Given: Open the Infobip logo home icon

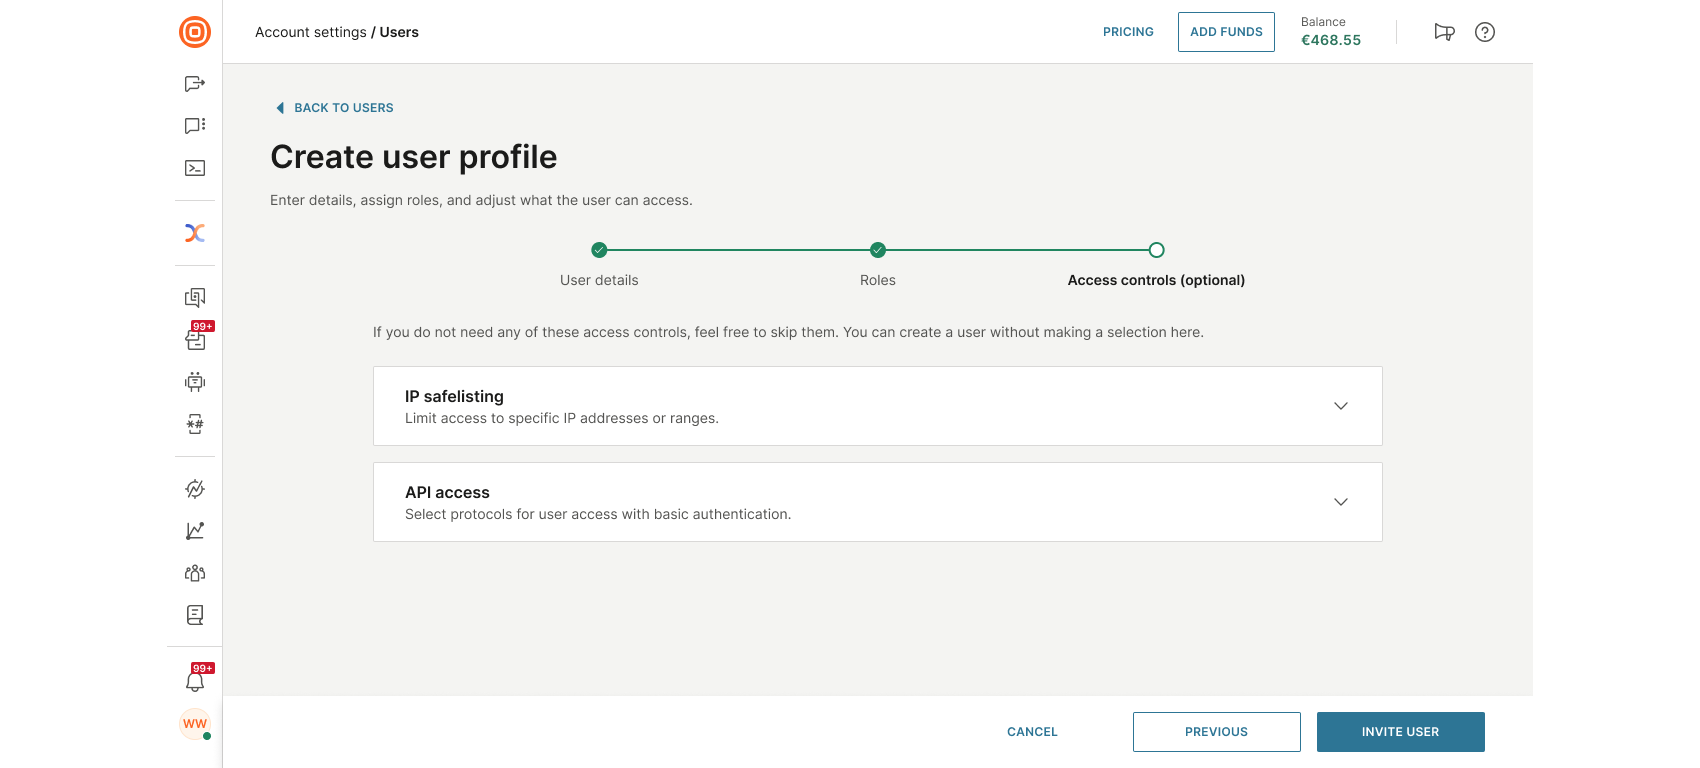Looking at the screenshot, I should (x=195, y=32).
